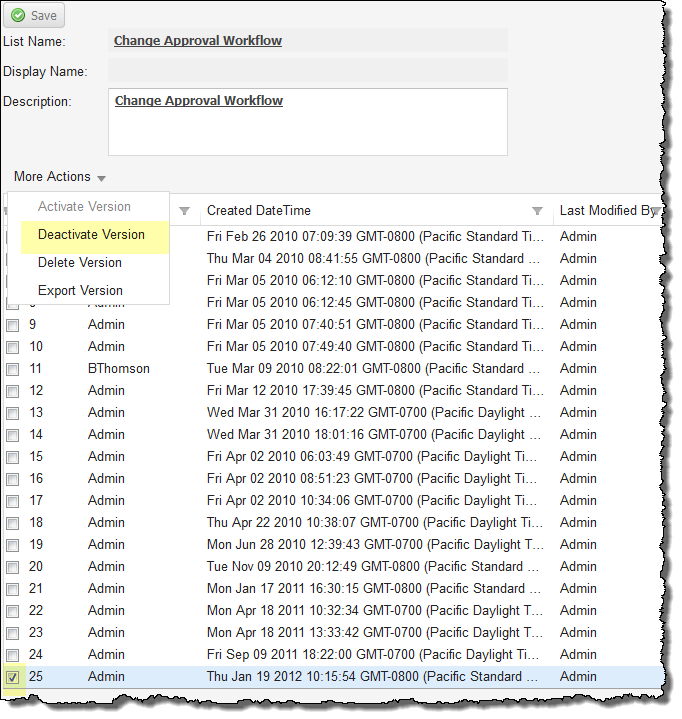Click the List Name field
Screen dimensions: 682x719
[x=308, y=40]
